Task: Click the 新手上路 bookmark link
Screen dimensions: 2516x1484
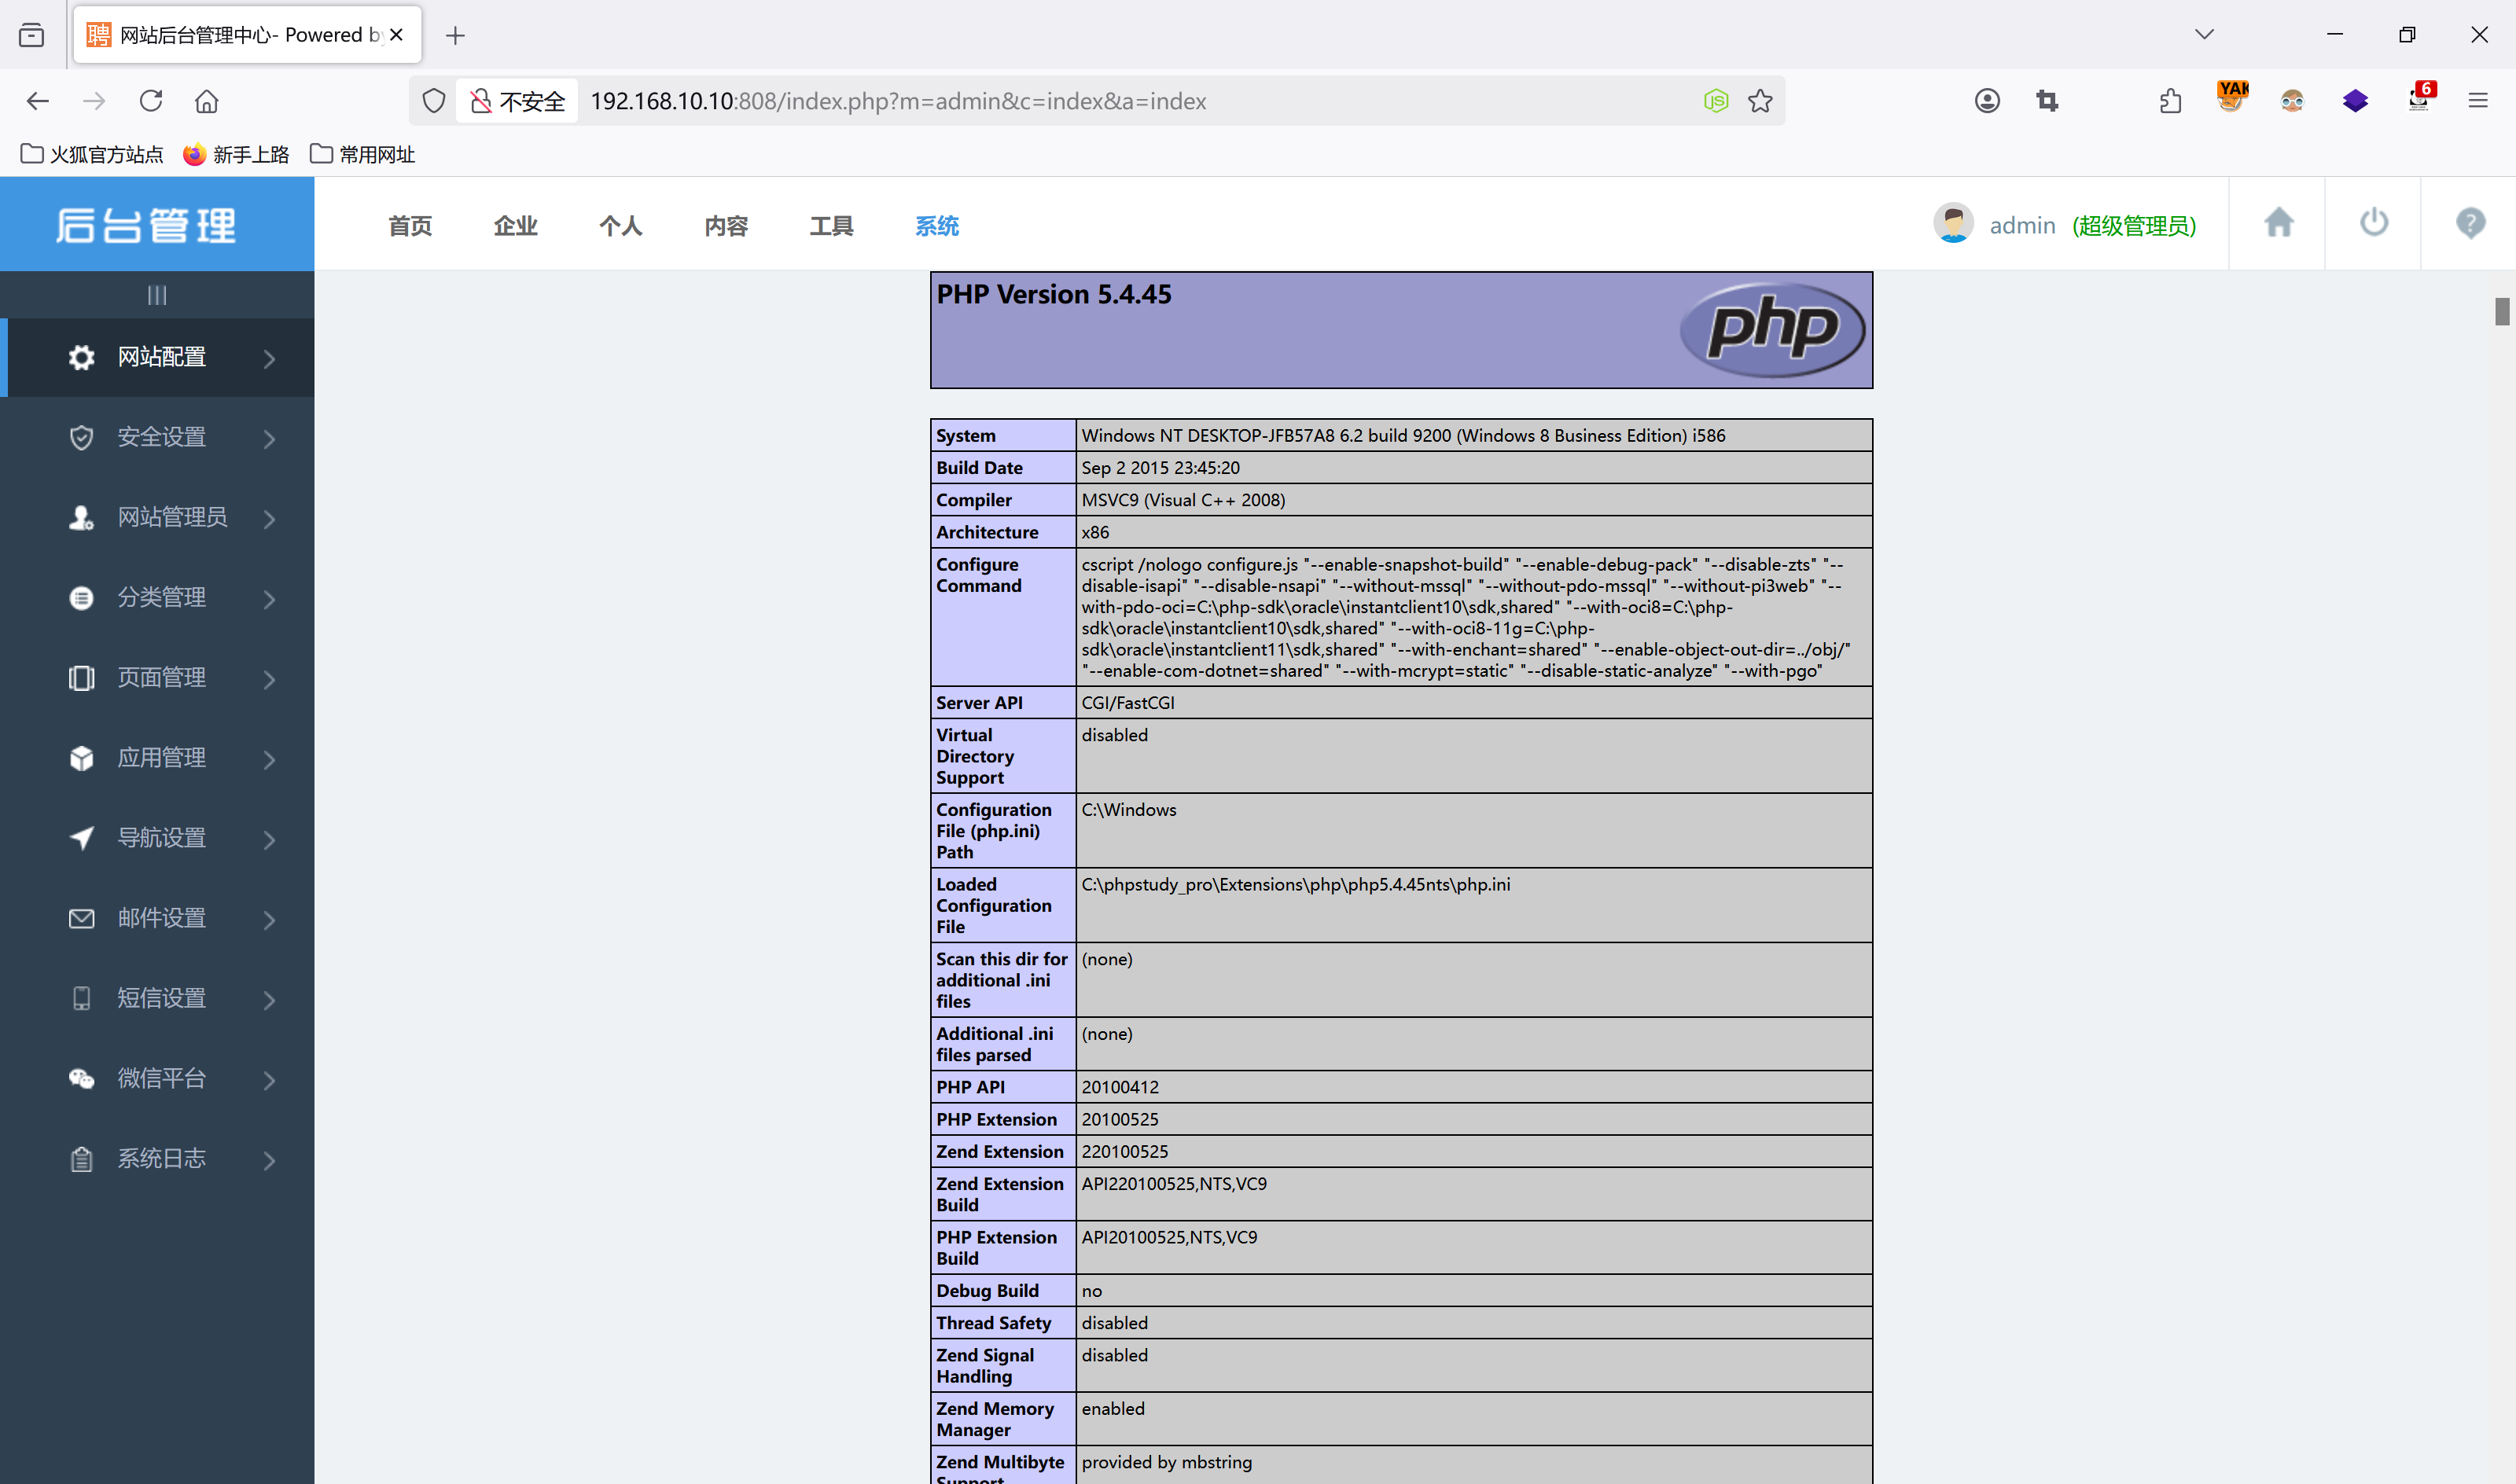Action: (236, 154)
